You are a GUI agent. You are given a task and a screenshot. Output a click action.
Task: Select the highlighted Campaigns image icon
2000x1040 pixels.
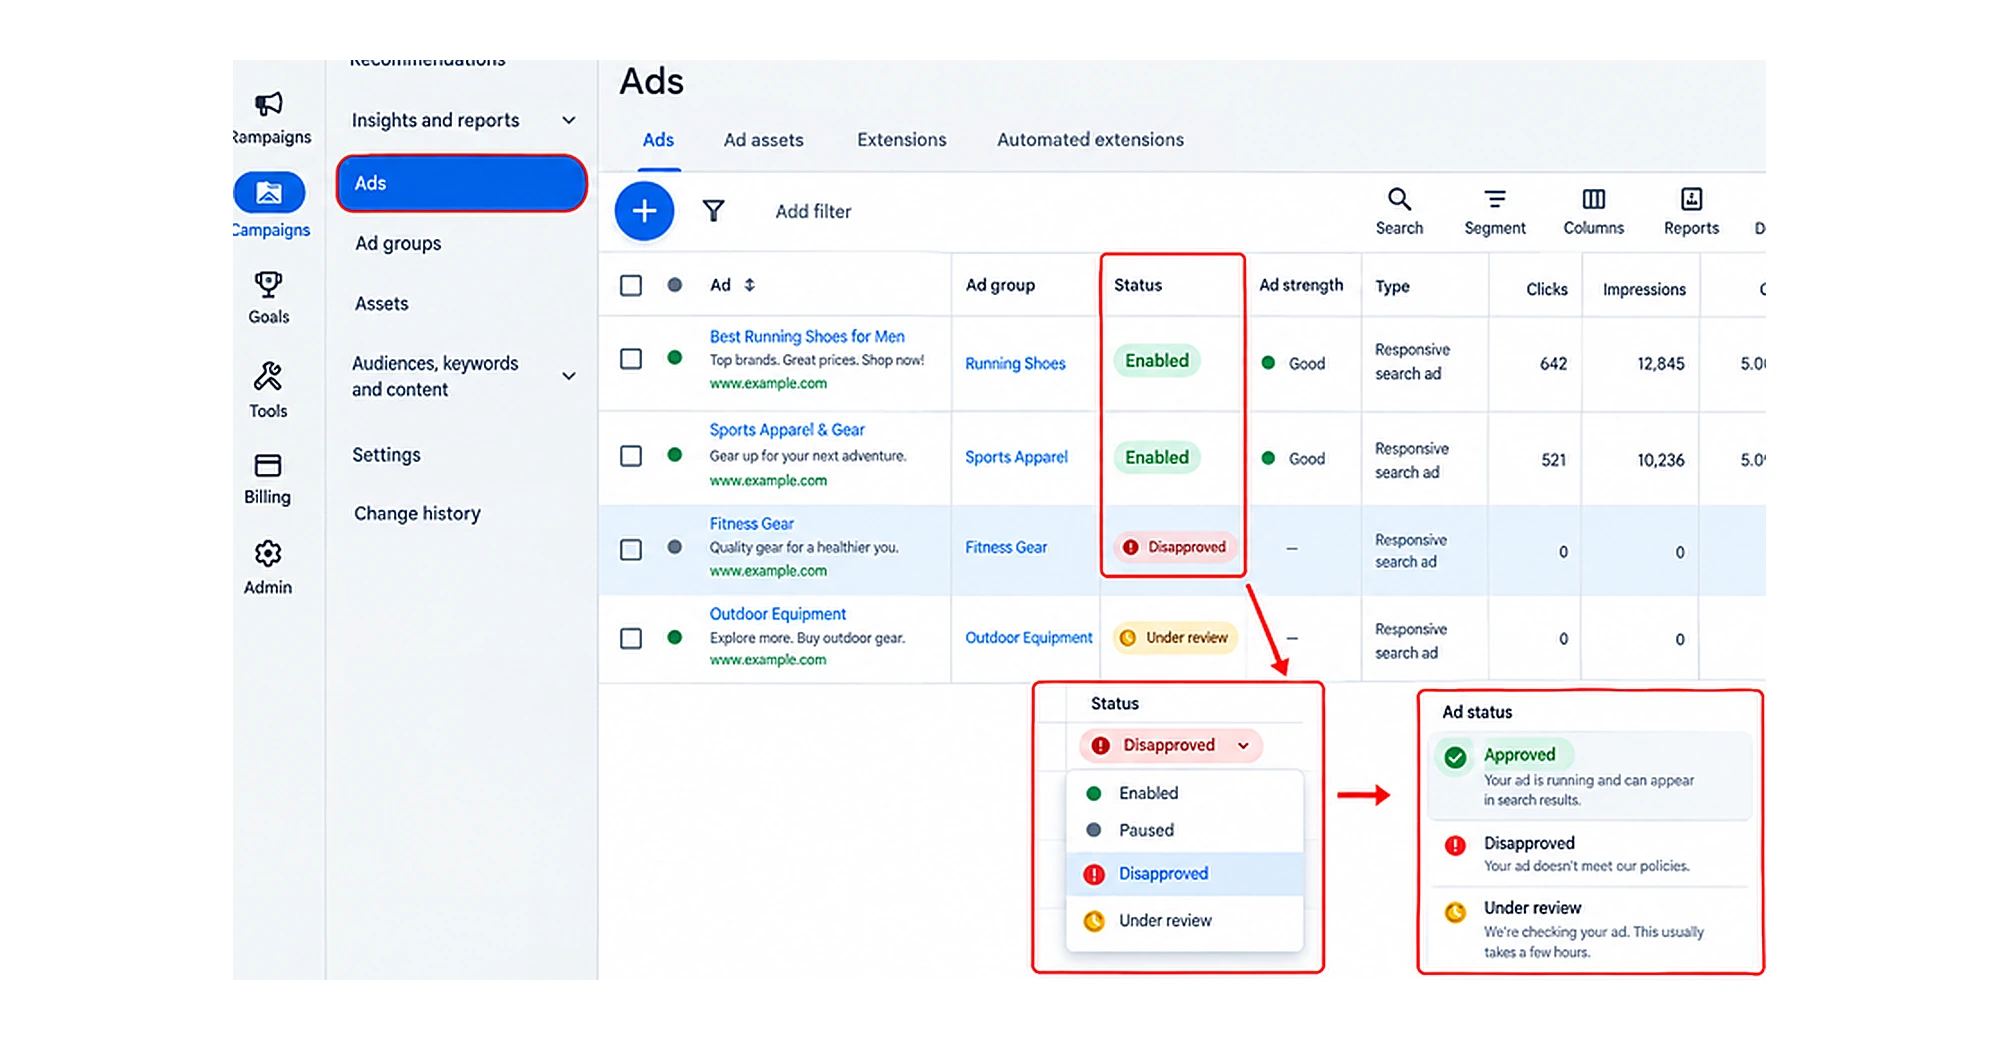269,192
